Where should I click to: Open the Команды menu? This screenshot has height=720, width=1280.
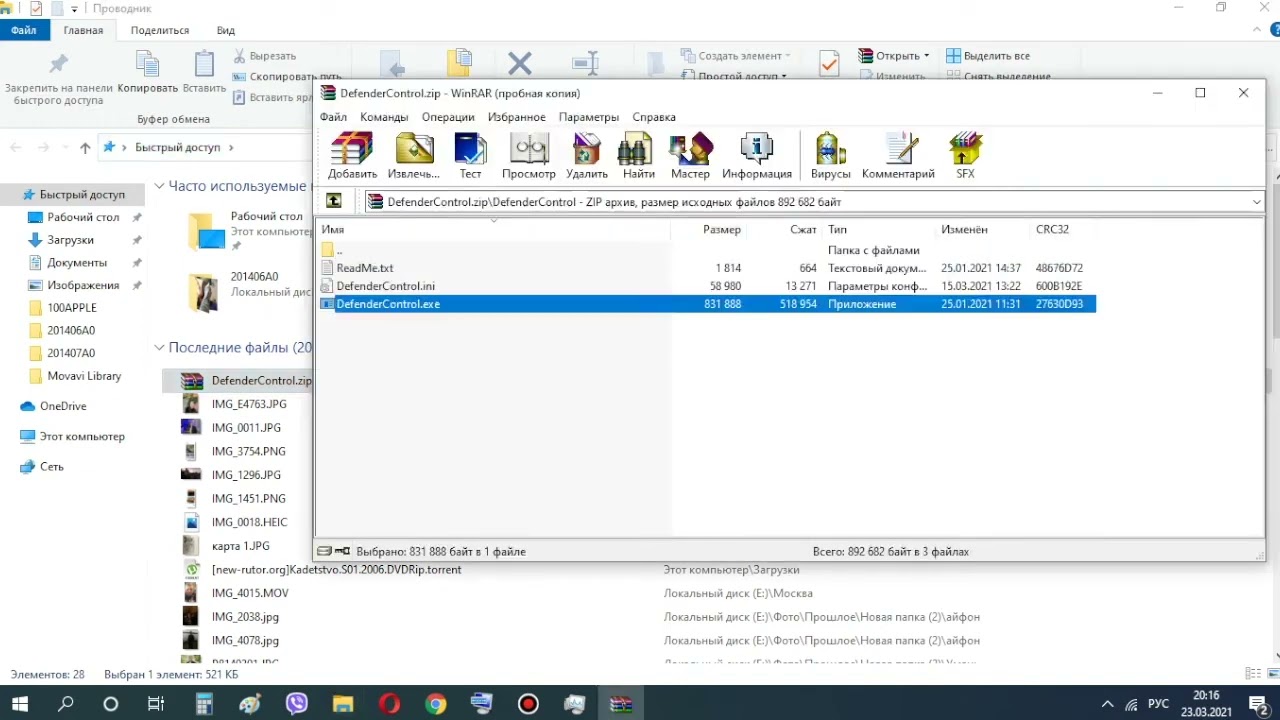[384, 117]
